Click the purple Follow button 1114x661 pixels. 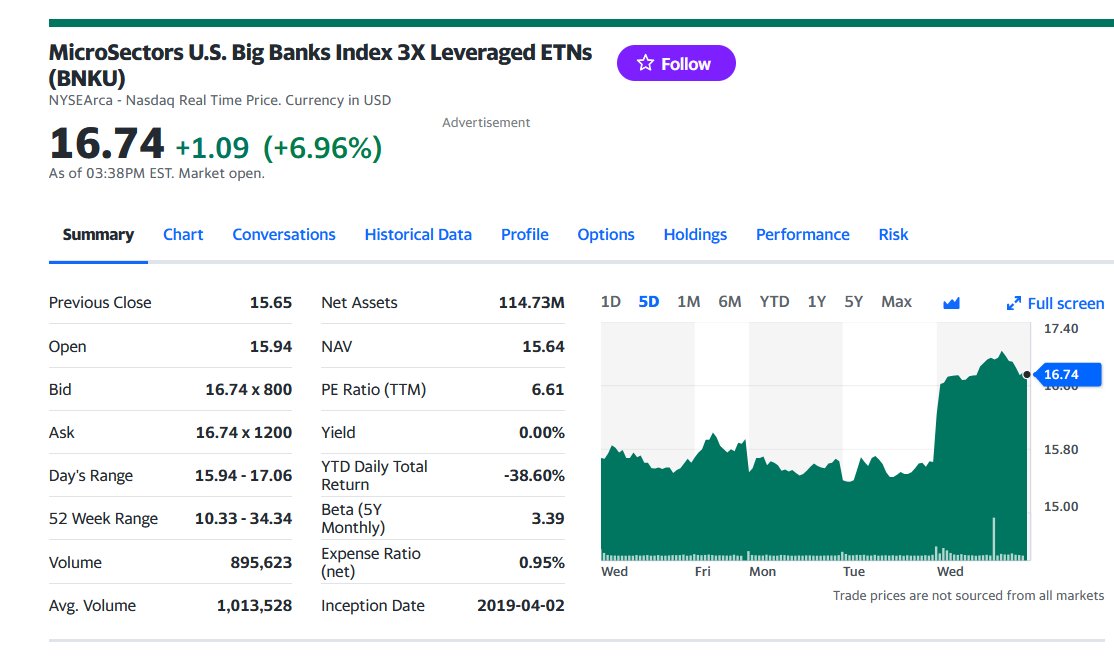tap(676, 63)
